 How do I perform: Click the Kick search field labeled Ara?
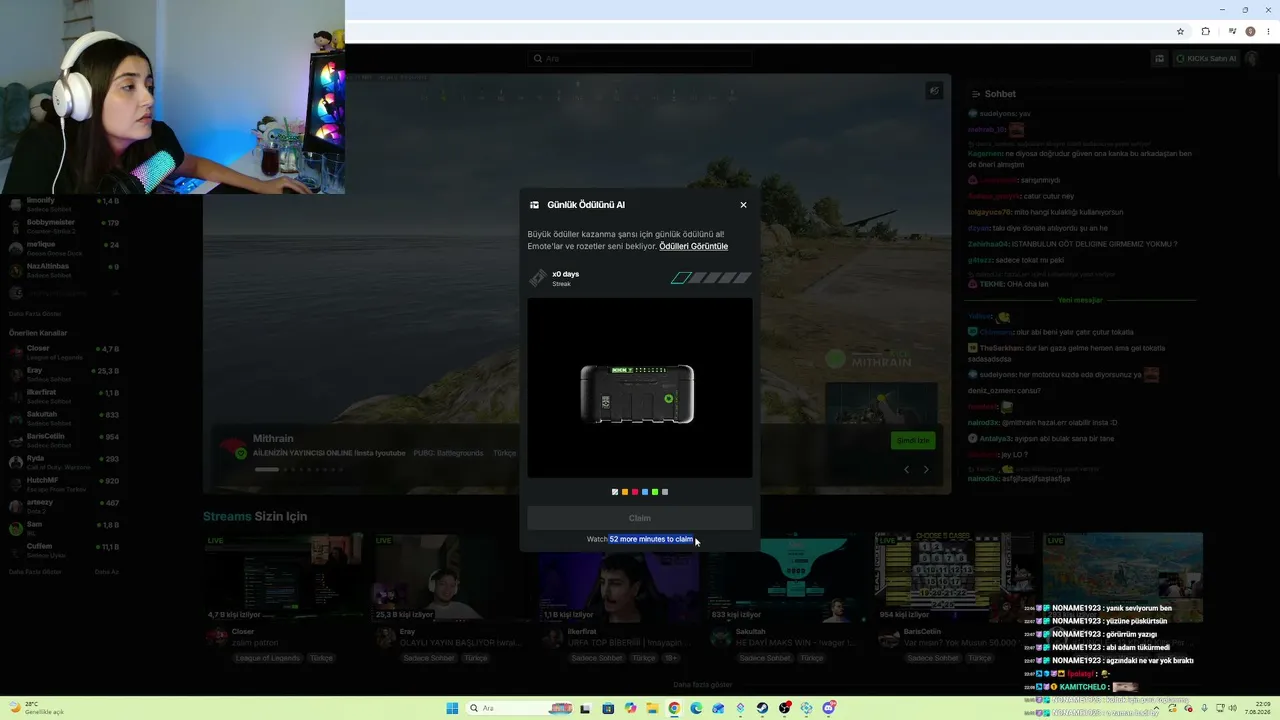pyautogui.click(x=640, y=59)
